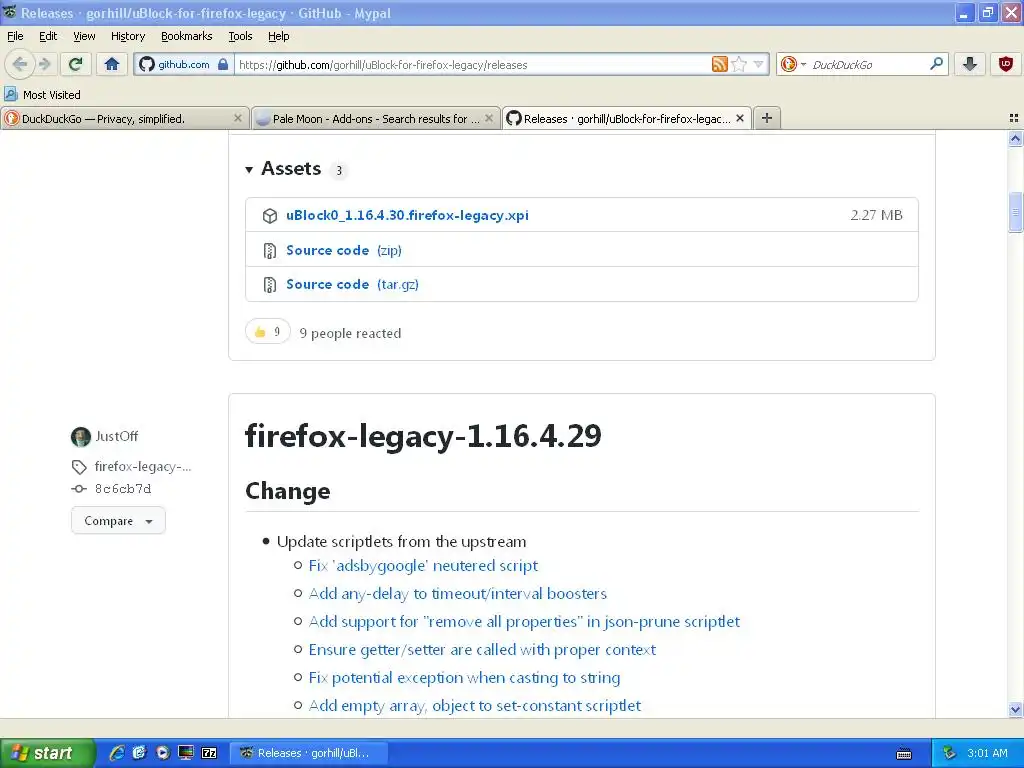Open the address bar history dropdown arrow
The image size is (1024, 768).
click(758, 64)
